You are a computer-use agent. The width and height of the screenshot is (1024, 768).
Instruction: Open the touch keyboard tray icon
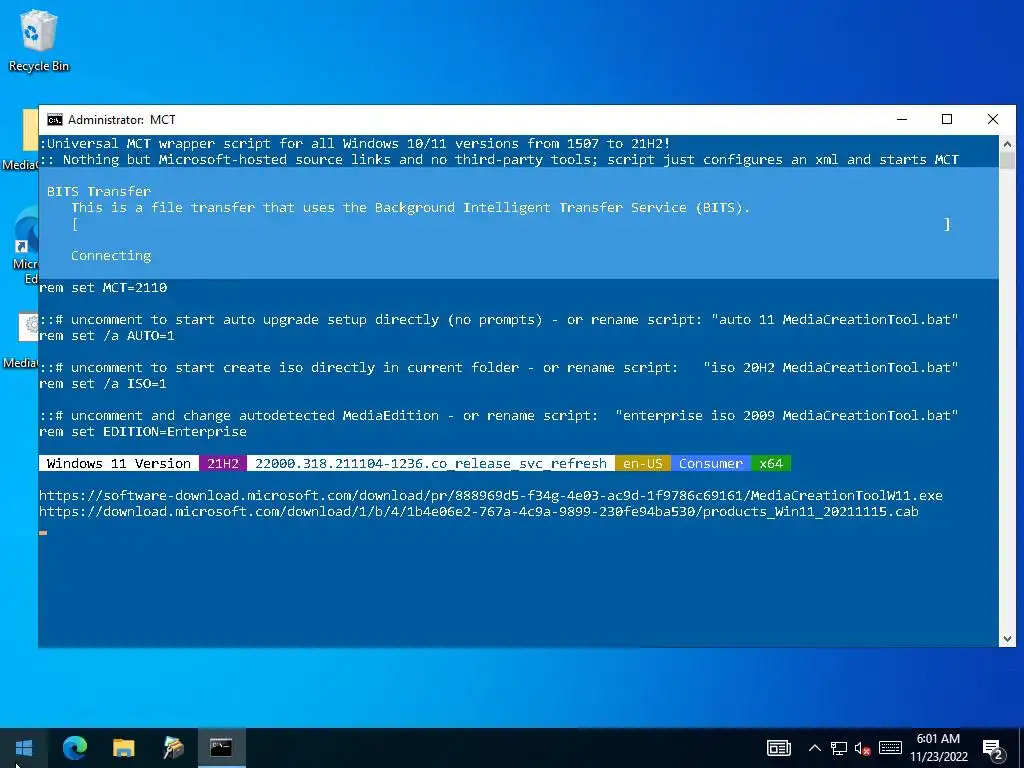890,748
